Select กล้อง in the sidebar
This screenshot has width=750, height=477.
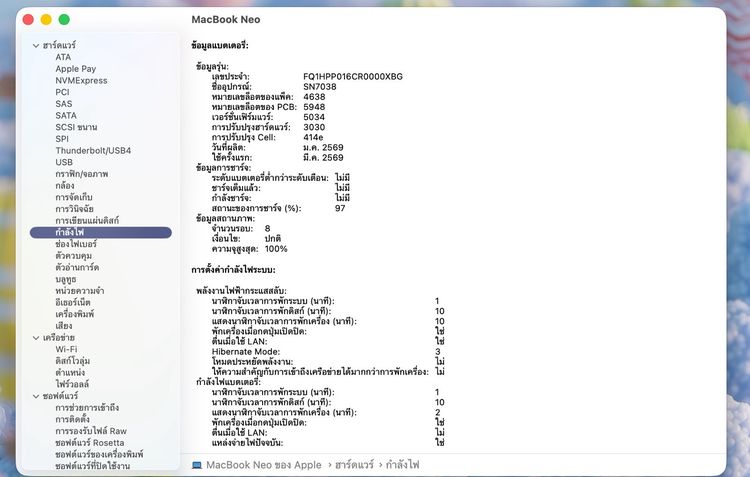click(x=65, y=186)
